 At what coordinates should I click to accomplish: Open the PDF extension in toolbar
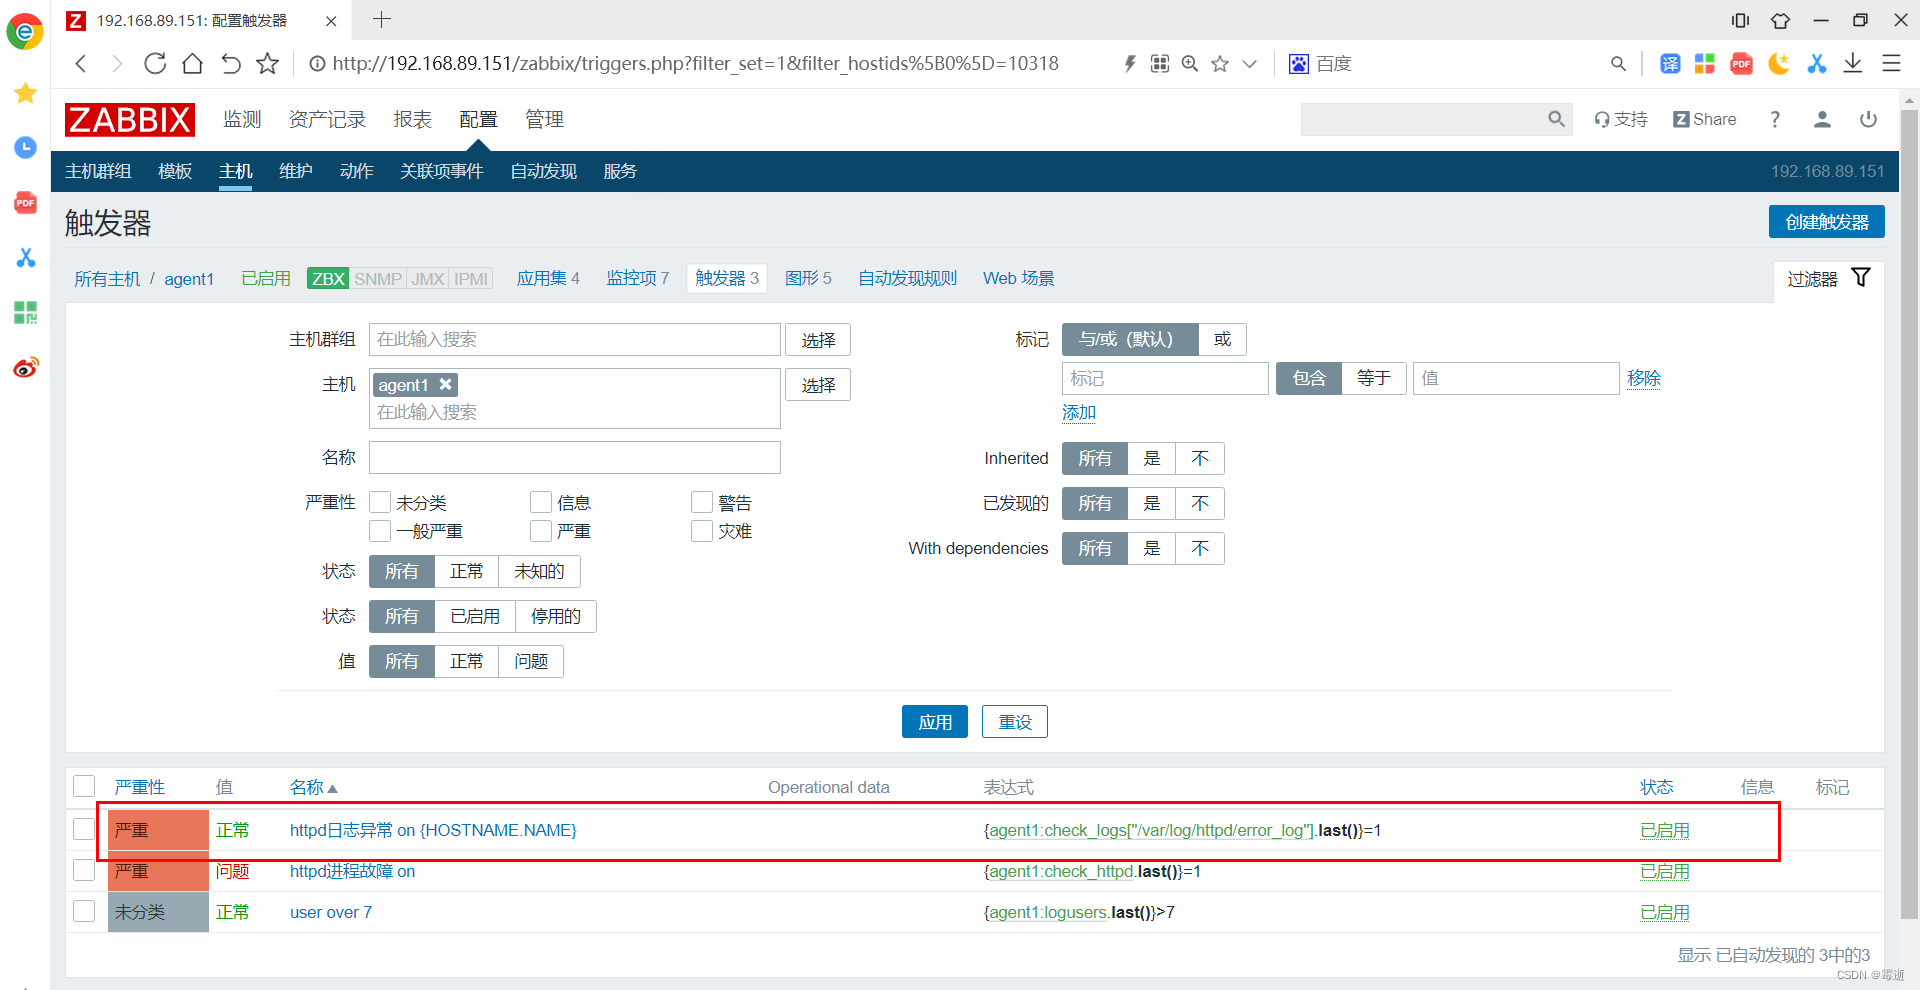coord(1741,64)
